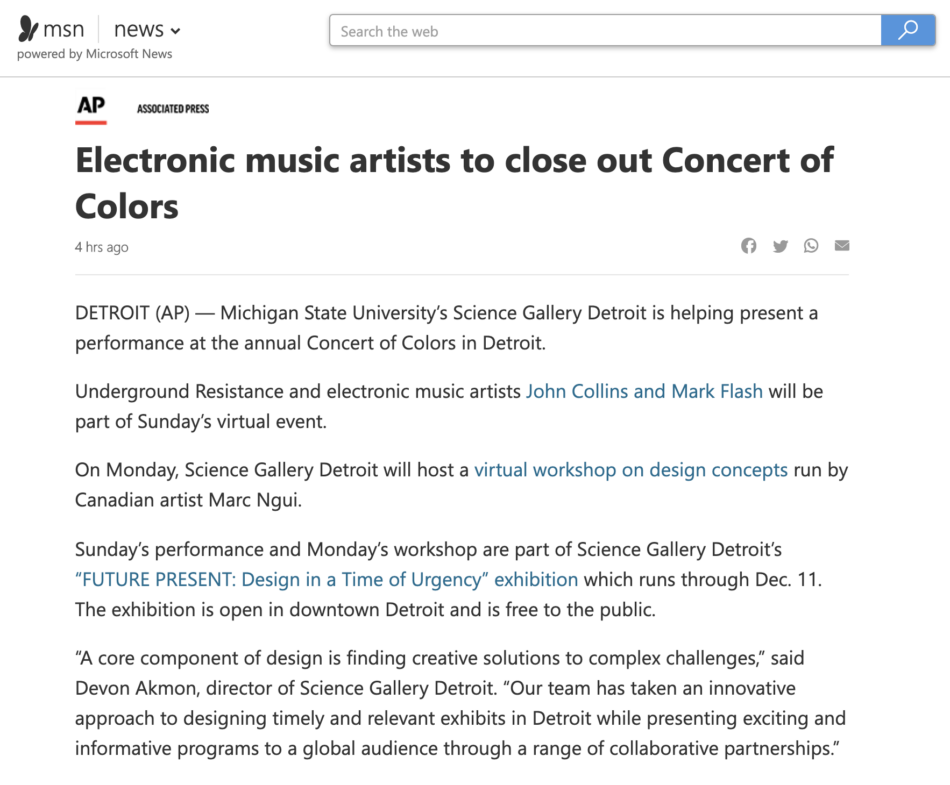Share article via WhatsApp icon
This screenshot has width=950, height=785.
(811, 245)
